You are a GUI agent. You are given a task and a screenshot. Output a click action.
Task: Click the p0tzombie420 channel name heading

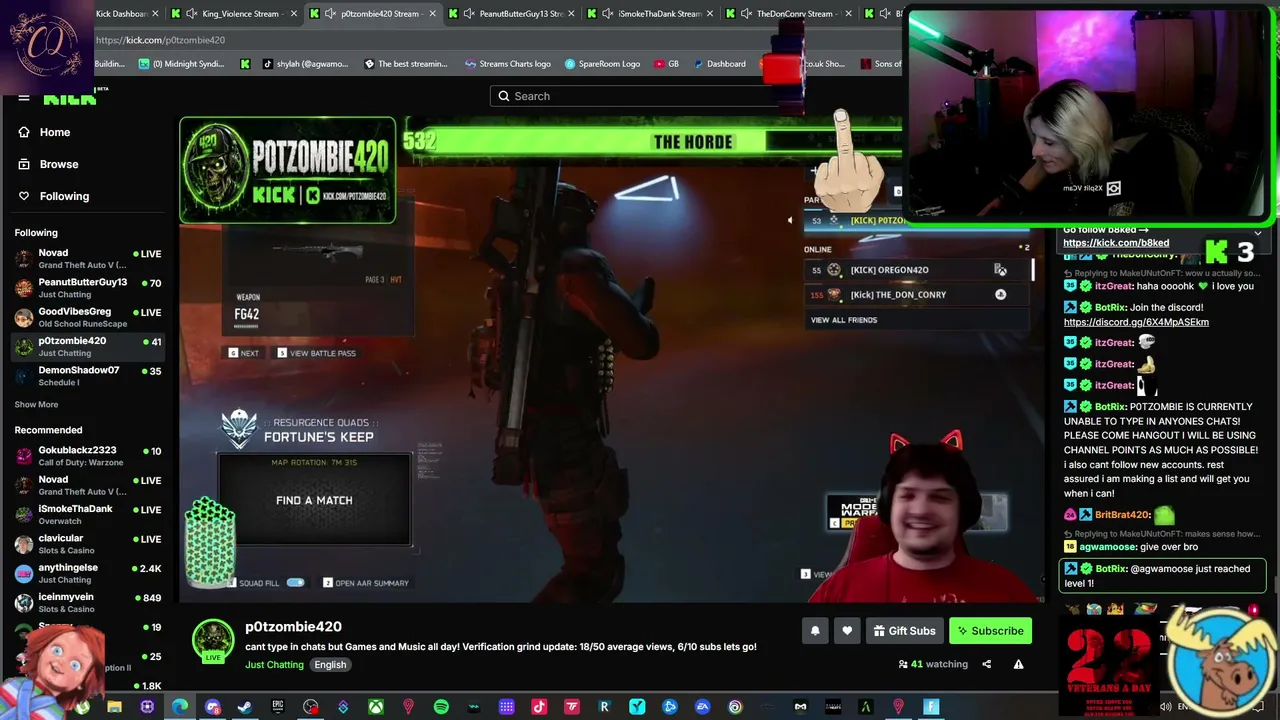(293, 627)
